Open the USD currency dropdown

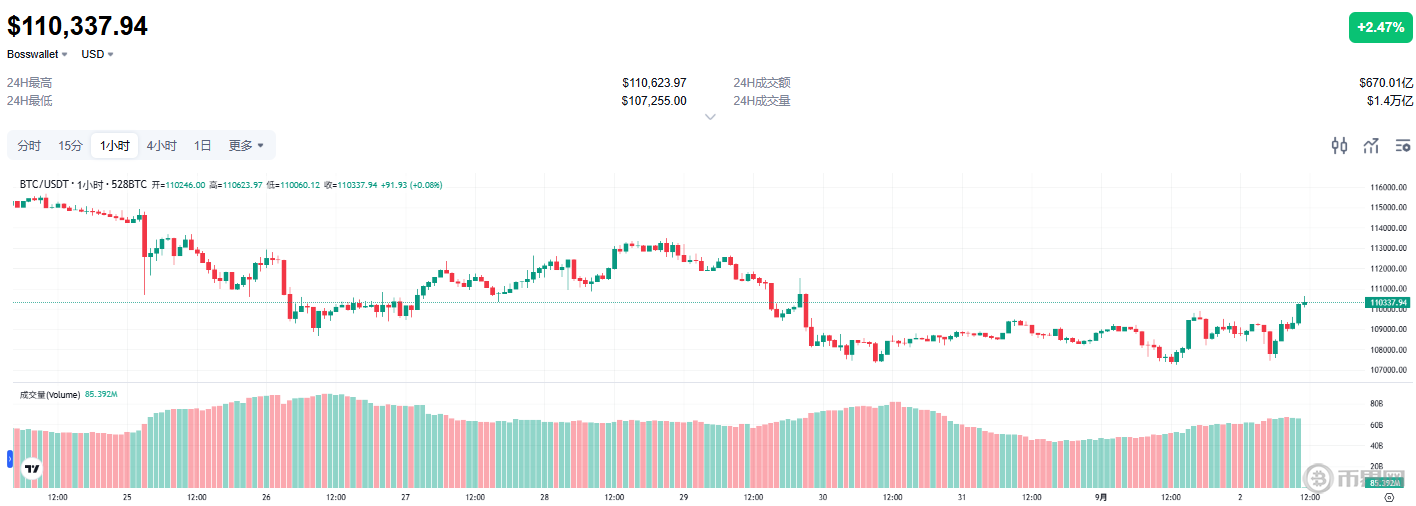pos(98,54)
